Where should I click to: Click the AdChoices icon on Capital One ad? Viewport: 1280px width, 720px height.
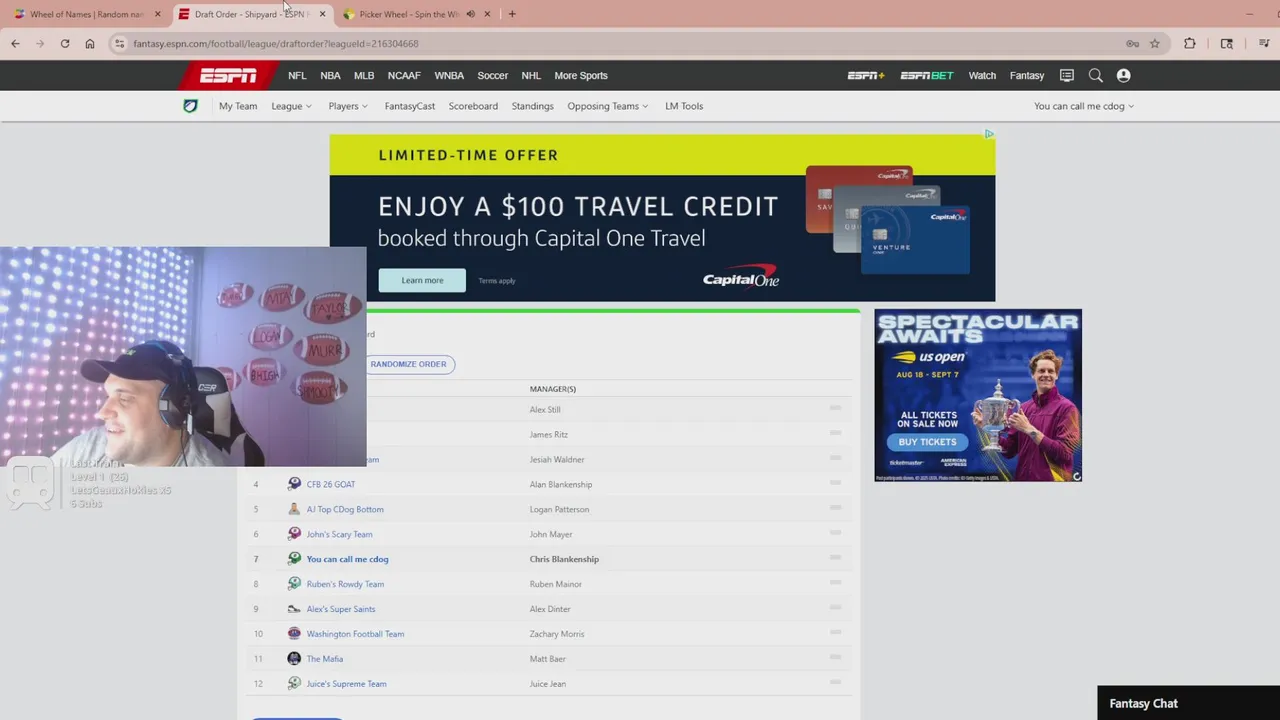[989, 134]
